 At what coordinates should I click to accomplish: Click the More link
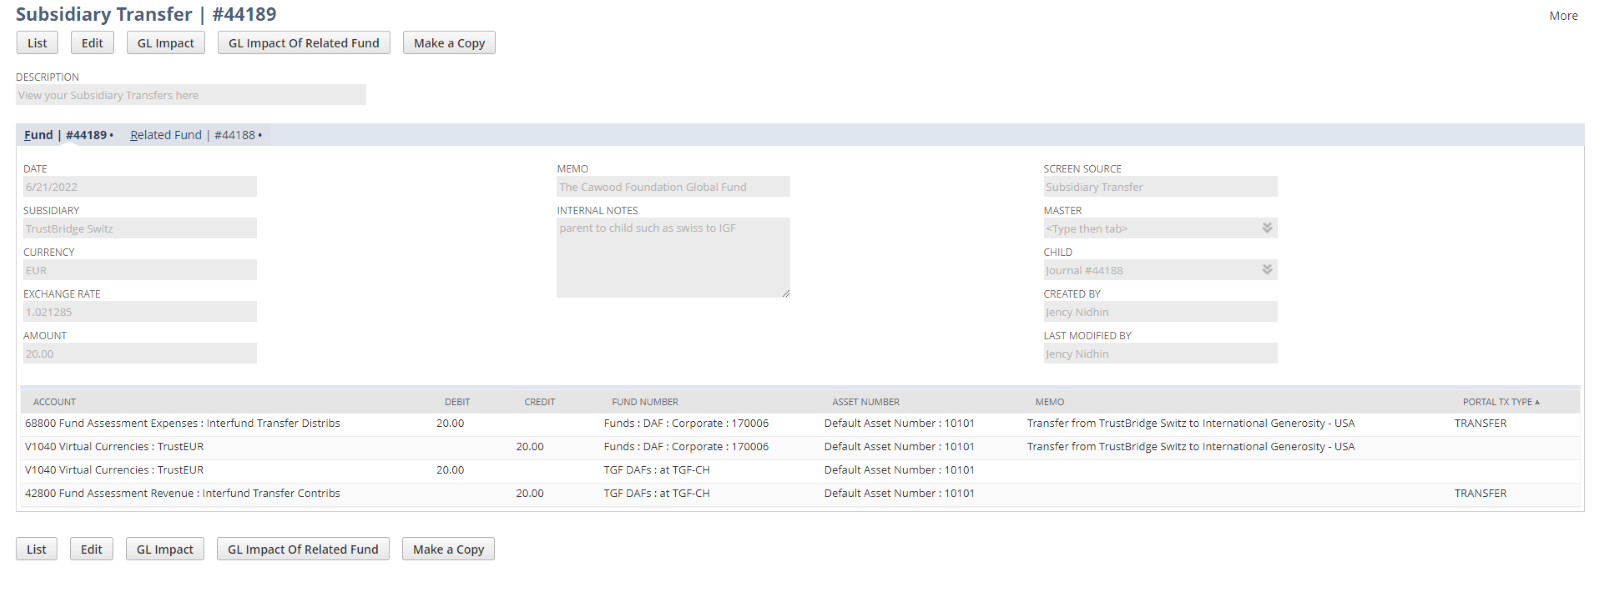(x=1563, y=16)
